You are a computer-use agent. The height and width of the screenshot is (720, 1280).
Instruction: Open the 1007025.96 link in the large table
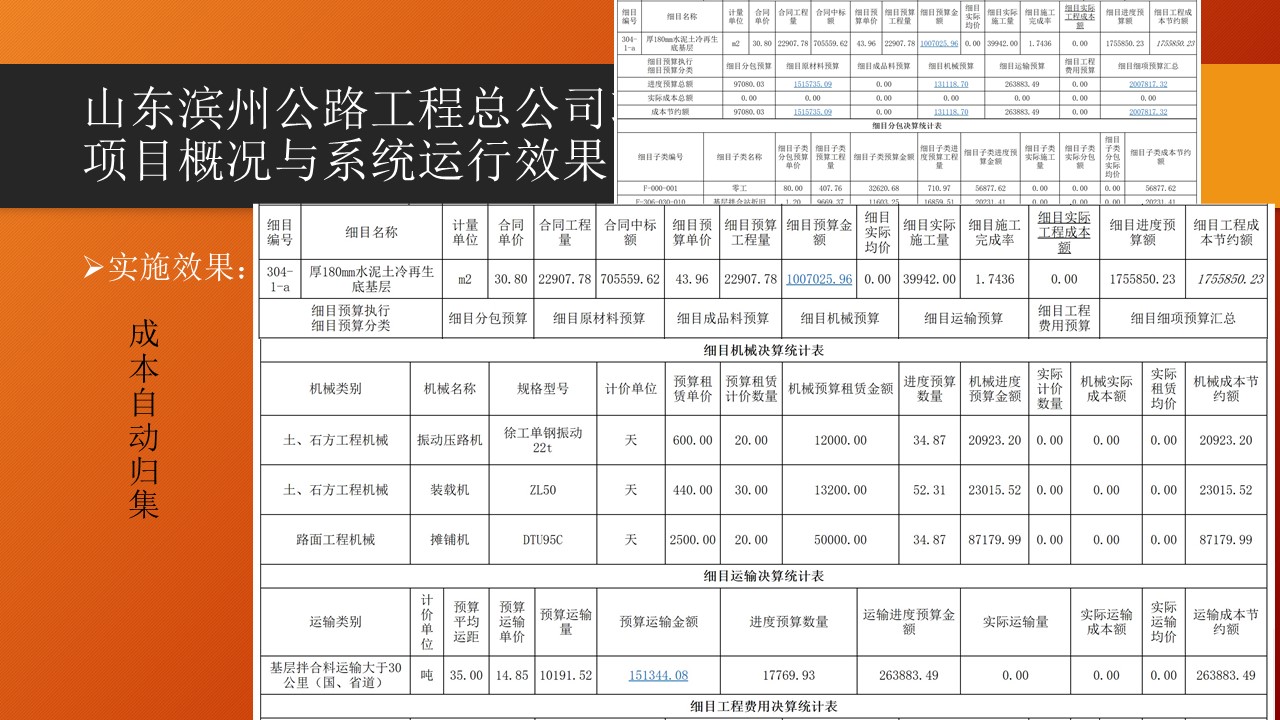(x=819, y=279)
